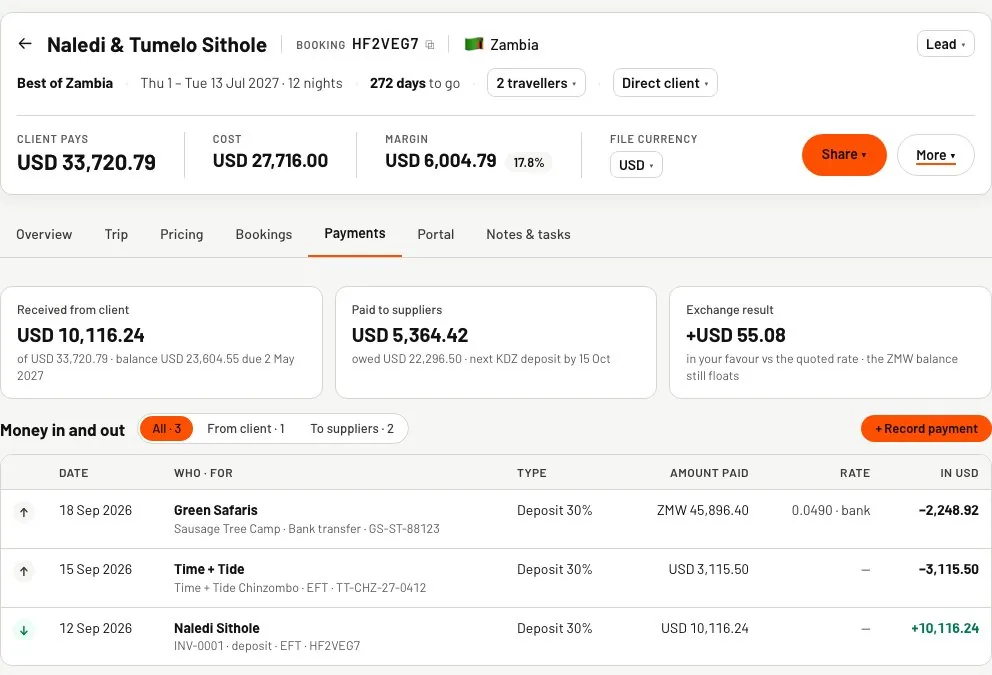992x675 pixels.
Task: Click the 17.8% margin badge
Action: pyautogui.click(x=528, y=163)
